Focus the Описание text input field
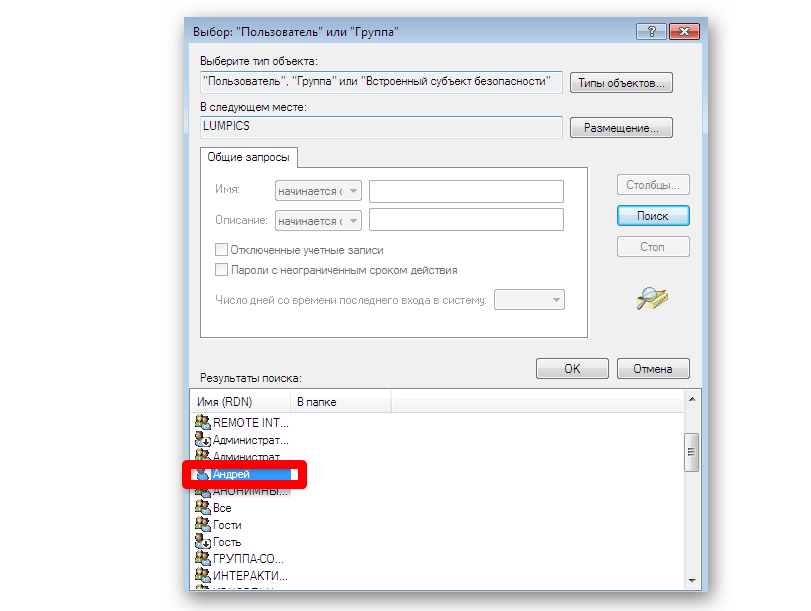The width and height of the screenshot is (811, 611). pyautogui.click(x=466, y=219)
